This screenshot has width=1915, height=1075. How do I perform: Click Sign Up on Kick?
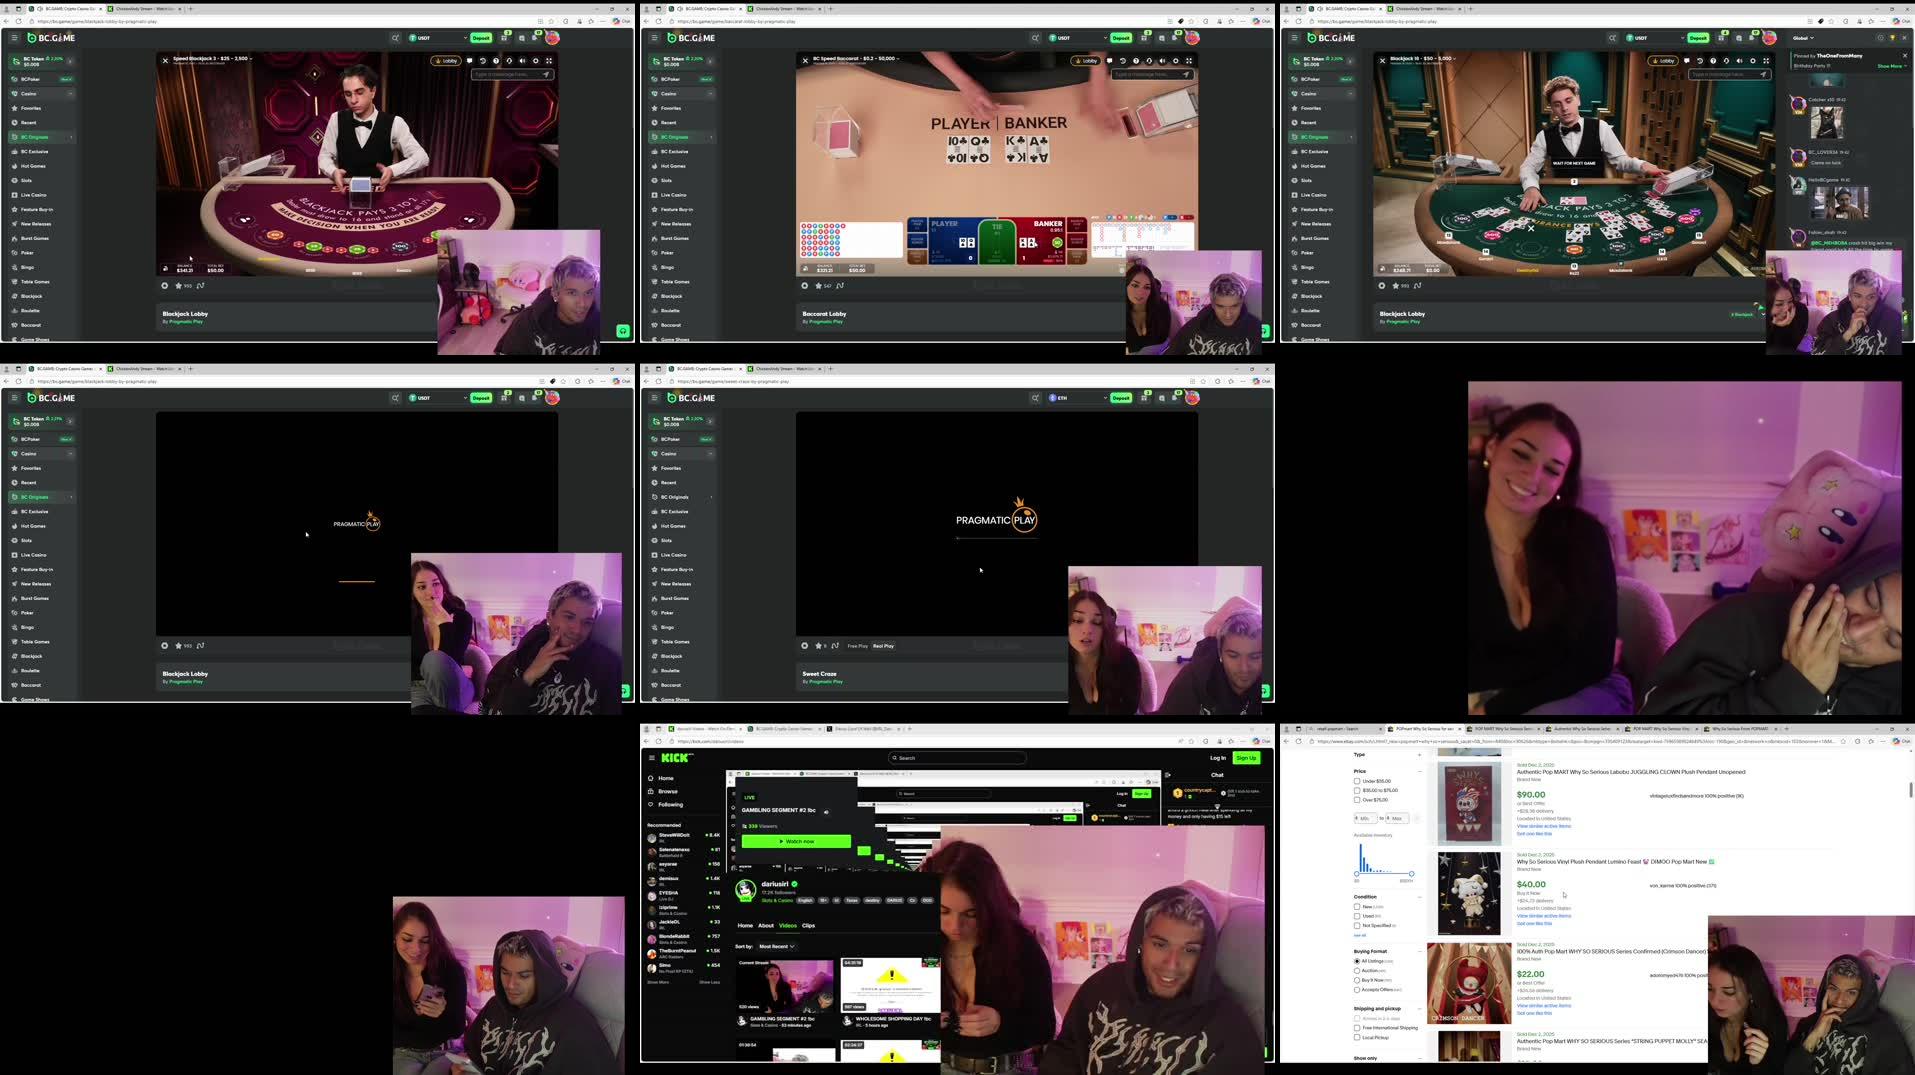pyautogui.click(x=1245, y=758)
